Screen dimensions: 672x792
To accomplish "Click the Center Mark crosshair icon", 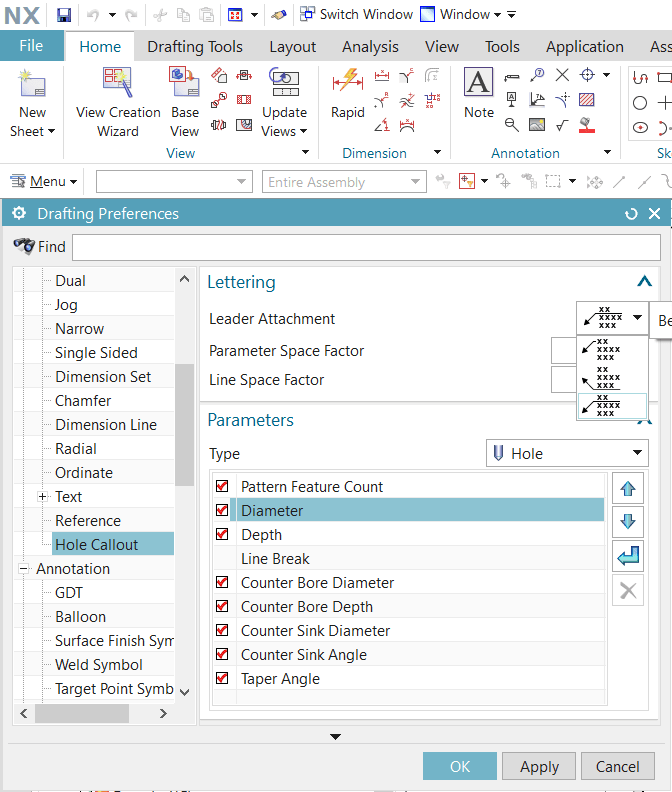I will 587,75.
